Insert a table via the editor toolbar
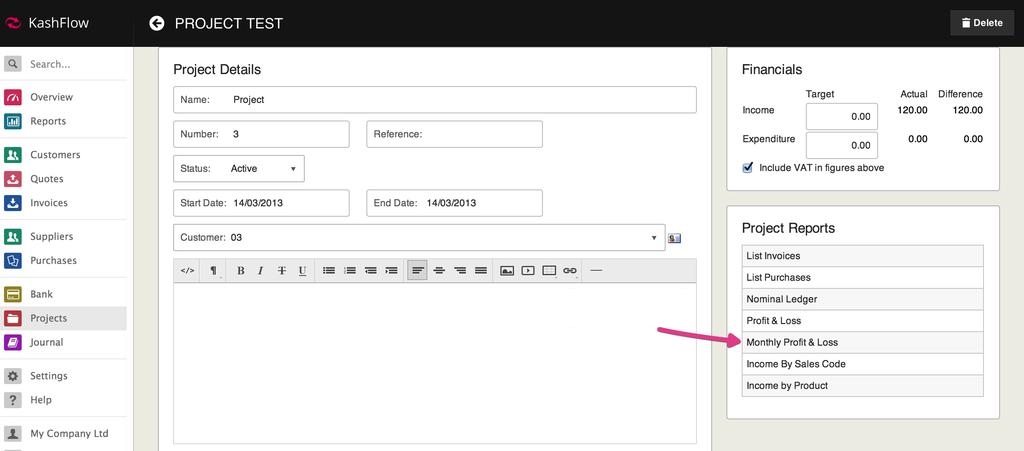1024x451 pixels. click(x=549, y=270)
